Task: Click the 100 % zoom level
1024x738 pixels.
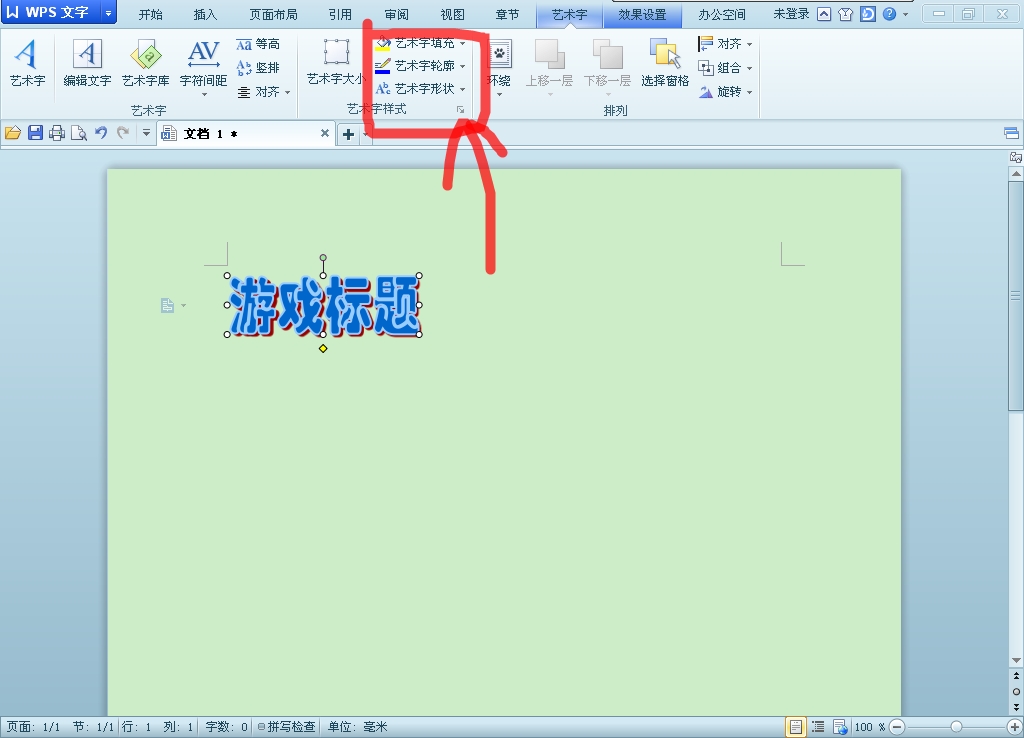Action: pyautogui.click(x=870, y=727)
